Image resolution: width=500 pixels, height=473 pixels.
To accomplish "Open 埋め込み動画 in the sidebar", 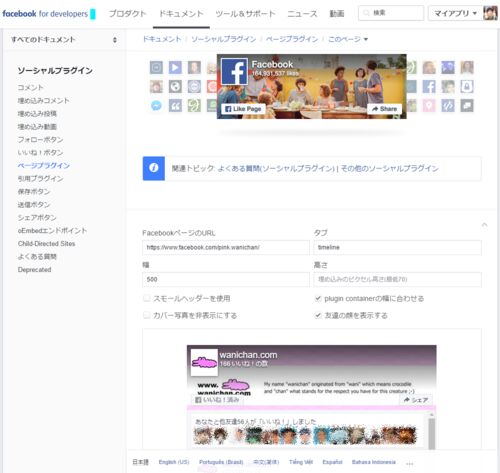I will (x=37, y=126).
